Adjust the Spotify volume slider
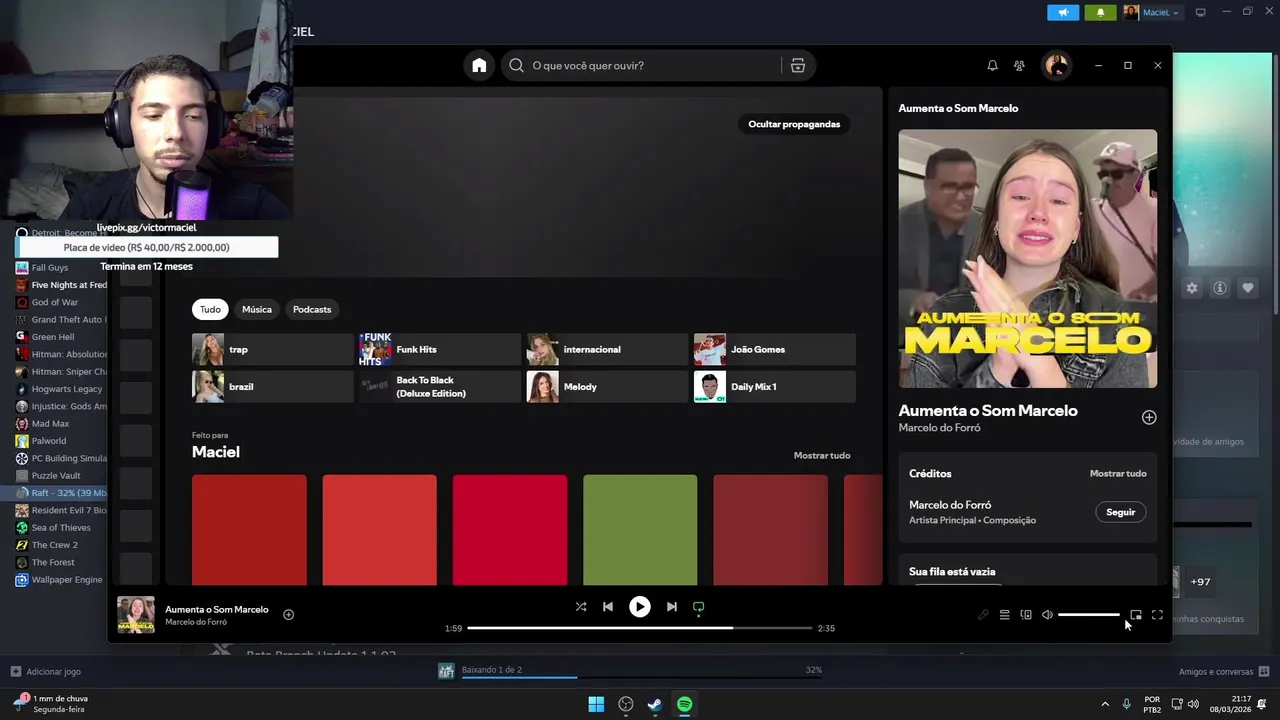The image size is (1280, 720). coord(1089,615)
